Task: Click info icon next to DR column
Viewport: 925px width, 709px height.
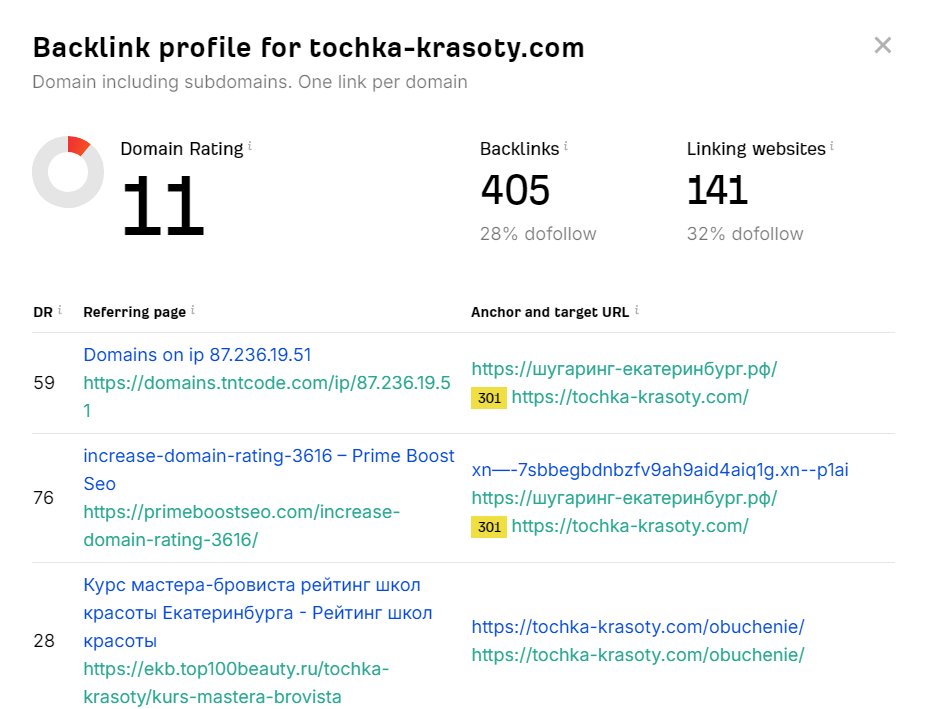Action: (x=60, y=311)
